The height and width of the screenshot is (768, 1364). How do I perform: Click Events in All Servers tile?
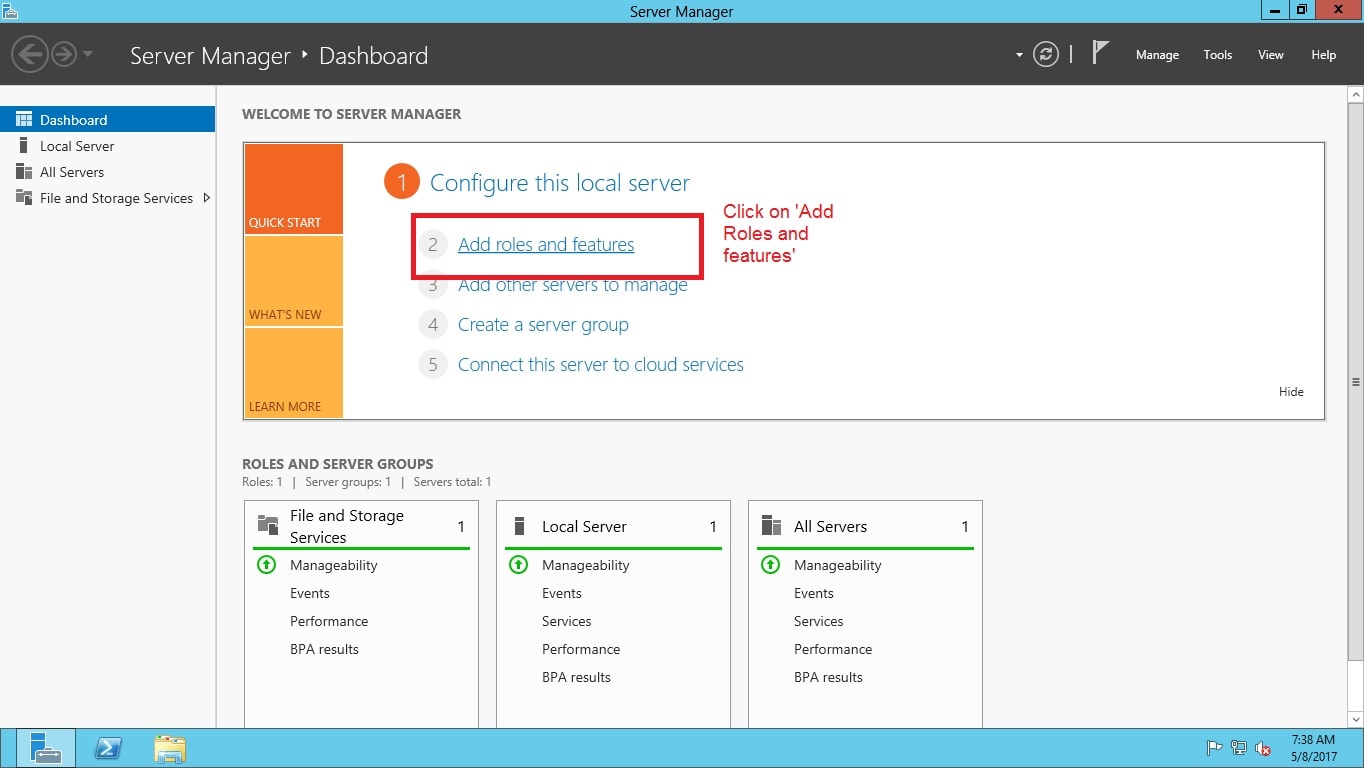pos(814,593)
